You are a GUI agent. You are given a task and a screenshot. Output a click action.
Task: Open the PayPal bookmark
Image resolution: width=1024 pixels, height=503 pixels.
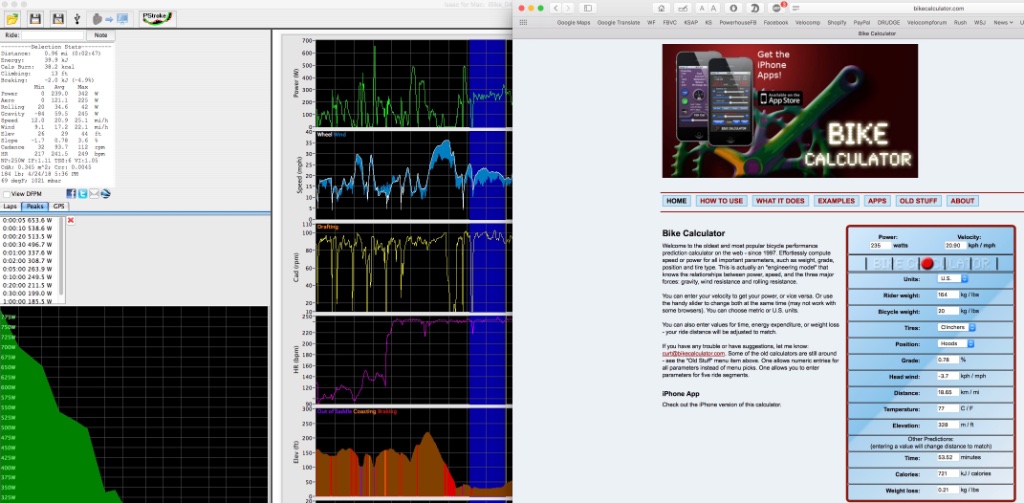pyautogui.click(x=861, y=22)
